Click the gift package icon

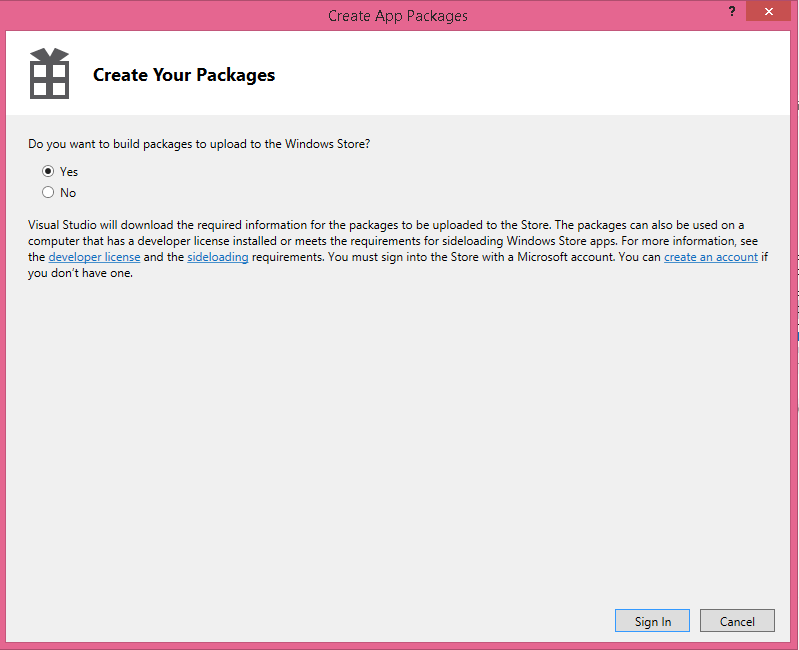[x=49, y=73]
